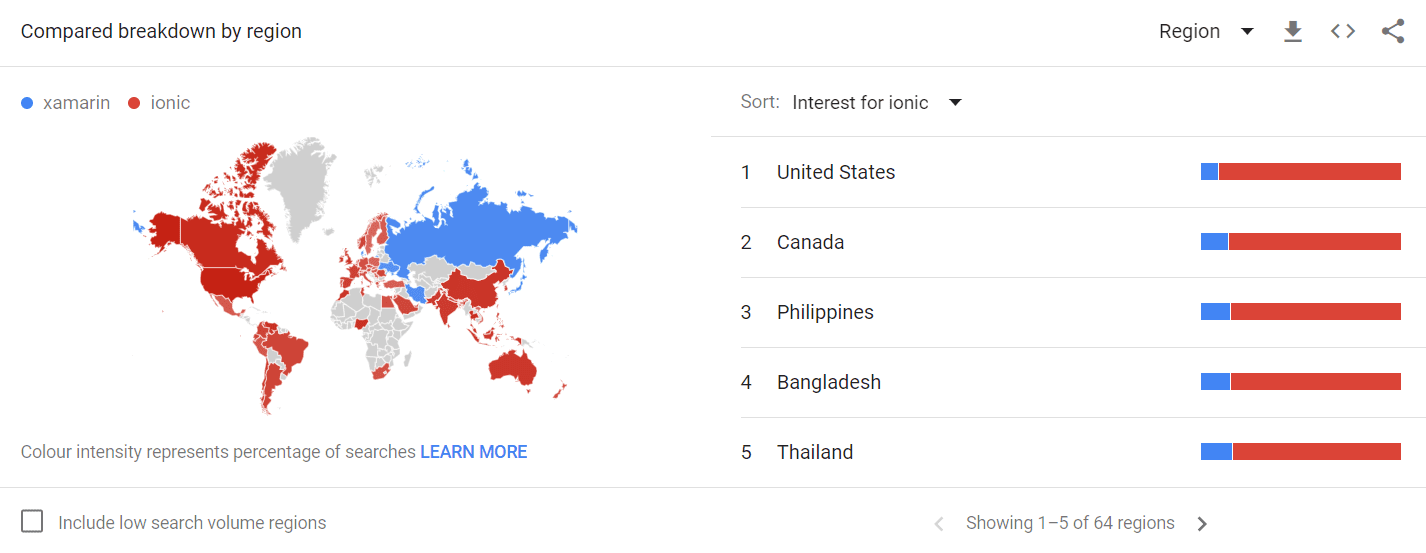Click the previous page arrow

point(938,523)
